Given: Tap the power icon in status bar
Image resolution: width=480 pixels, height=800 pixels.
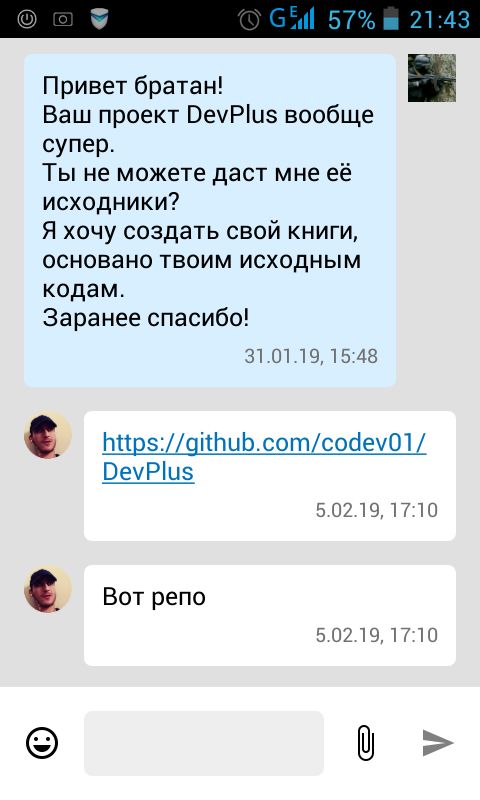Looking at the screenshot, I should (27, 19).
